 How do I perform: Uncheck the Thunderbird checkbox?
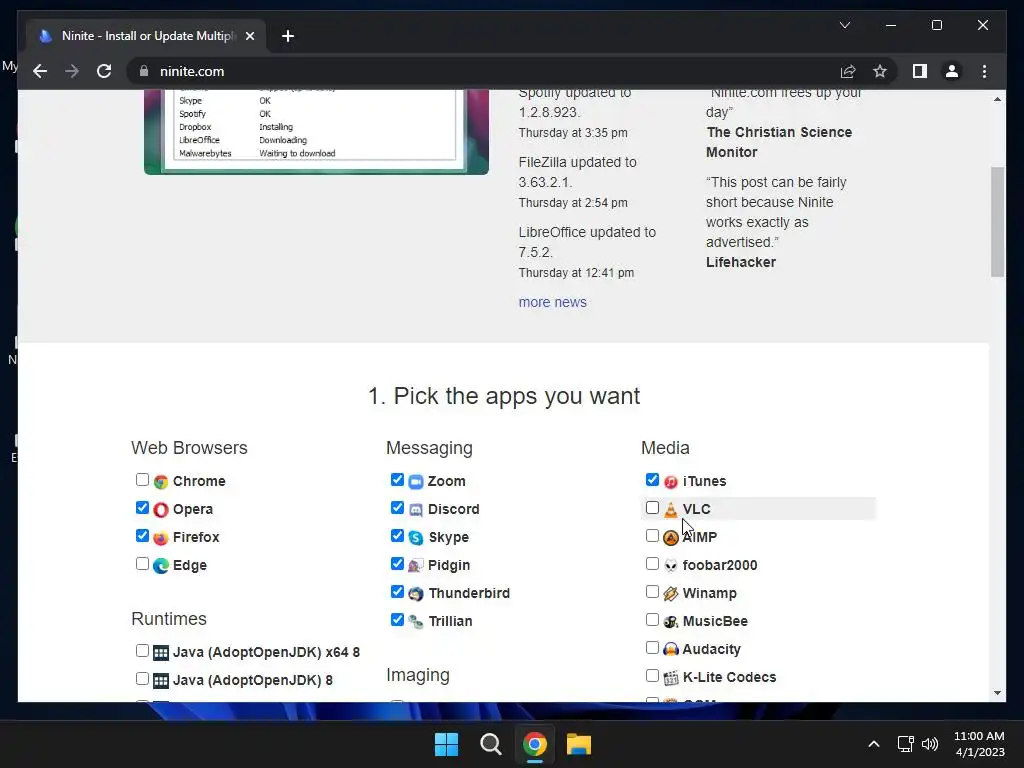coord(397,592)
